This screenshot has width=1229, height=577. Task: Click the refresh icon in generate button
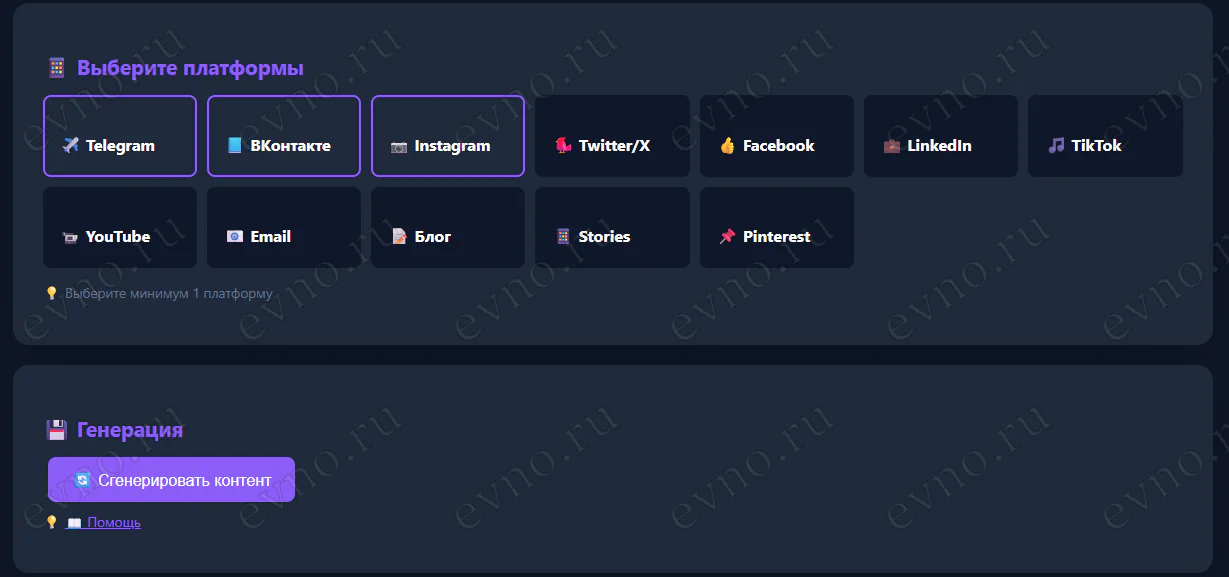tap(83, 480)
